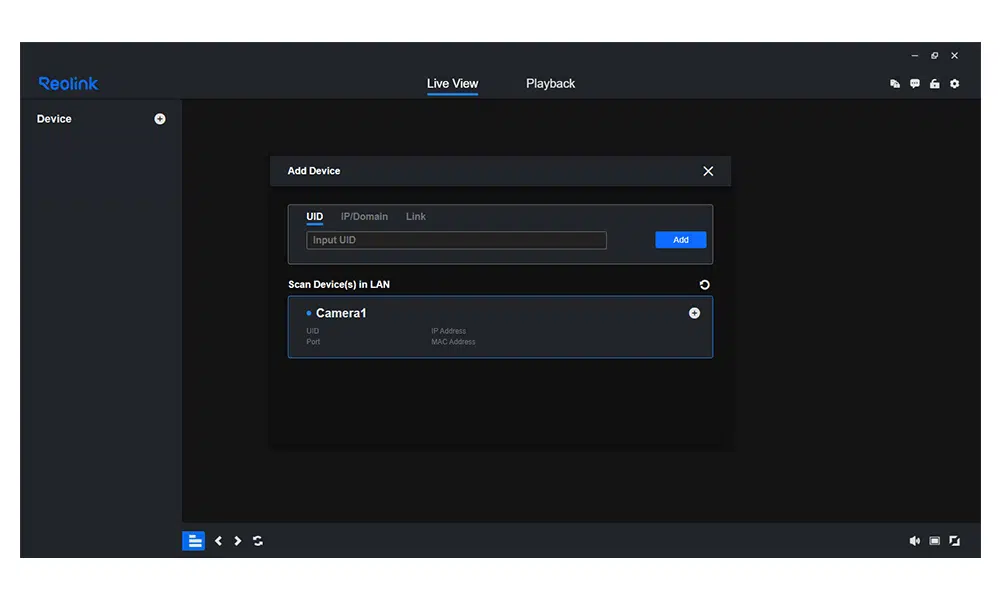Go to next page arrow

coord(238,541)
